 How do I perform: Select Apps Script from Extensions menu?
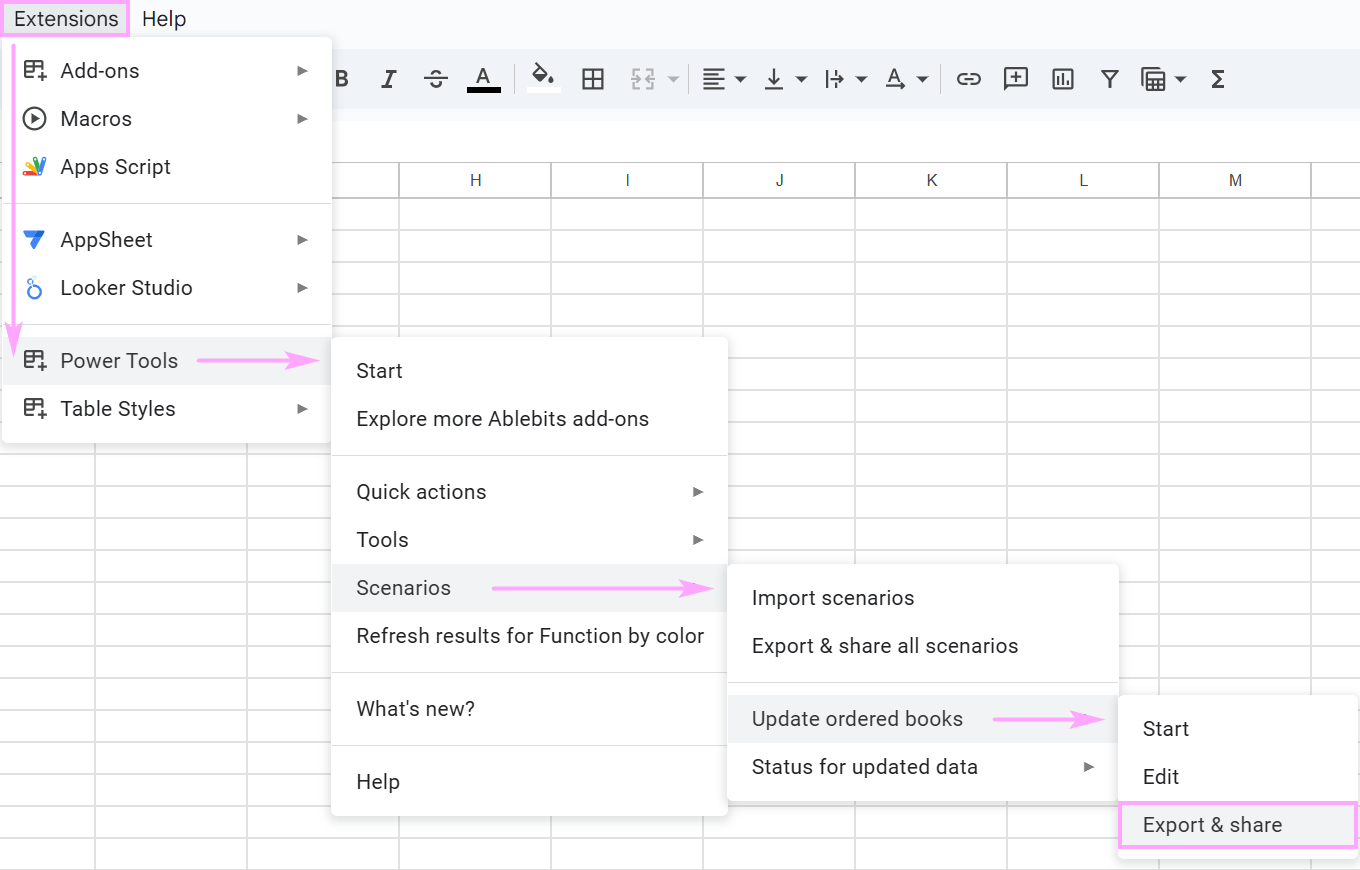[x=167, y=167]
